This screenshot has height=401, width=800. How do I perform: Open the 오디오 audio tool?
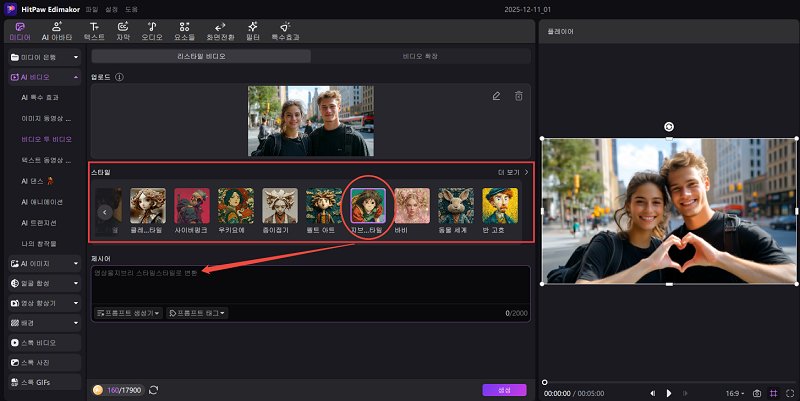pos(152,29)
